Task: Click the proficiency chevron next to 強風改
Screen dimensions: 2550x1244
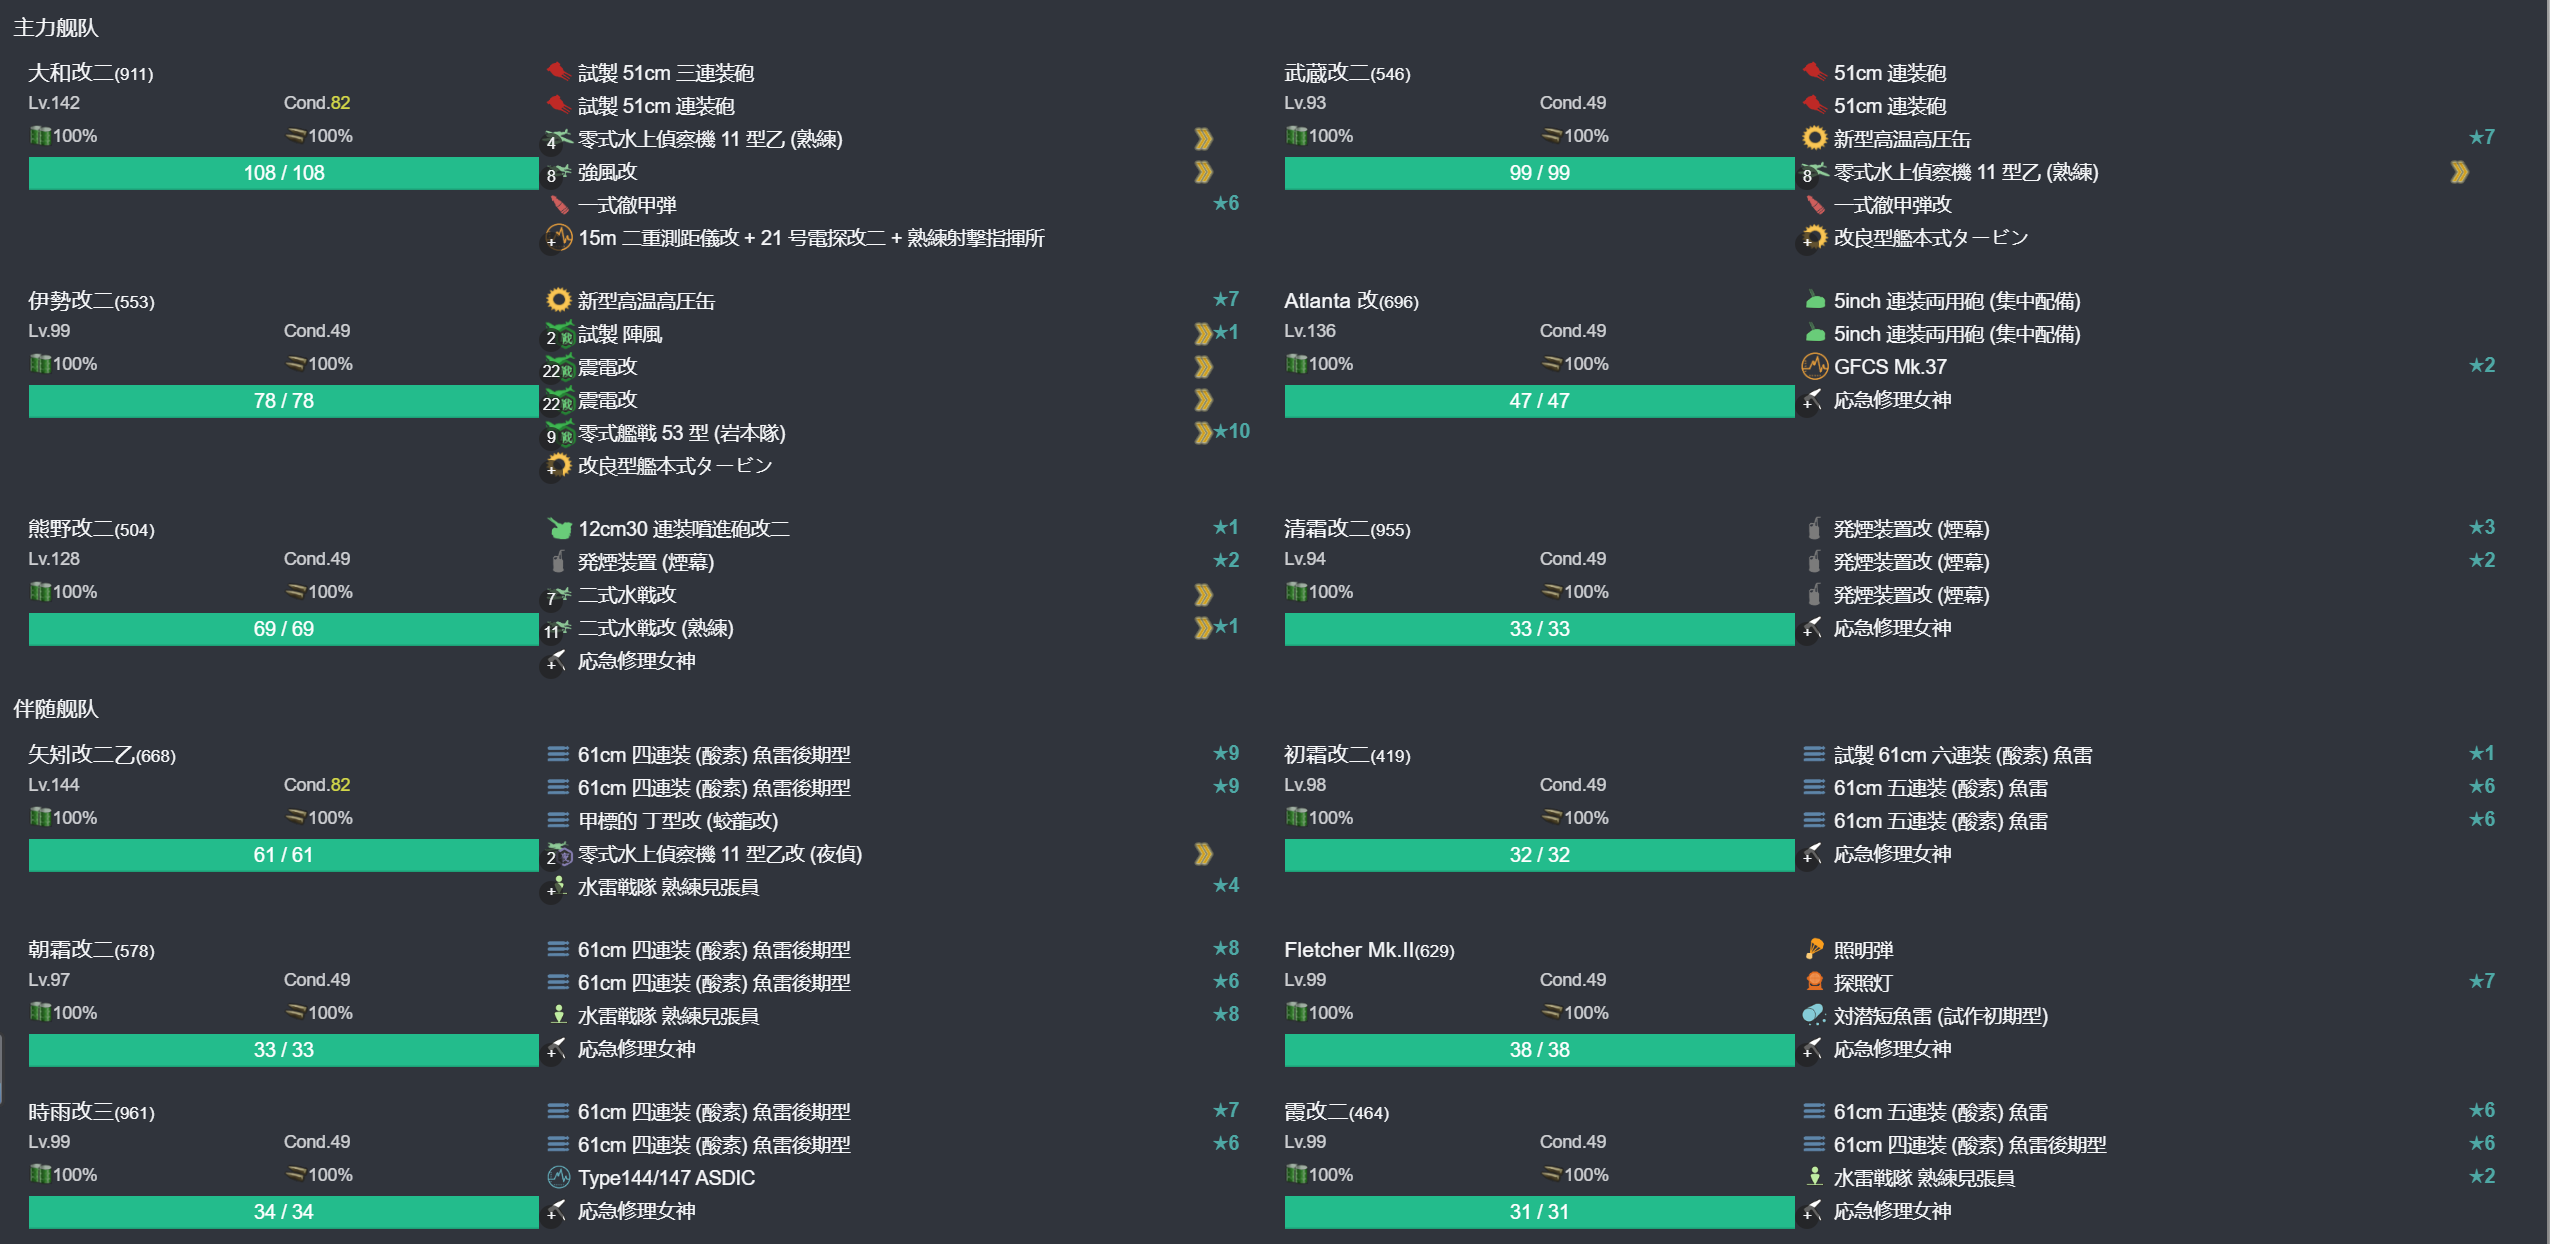Action: click(x=1205, y=172)
